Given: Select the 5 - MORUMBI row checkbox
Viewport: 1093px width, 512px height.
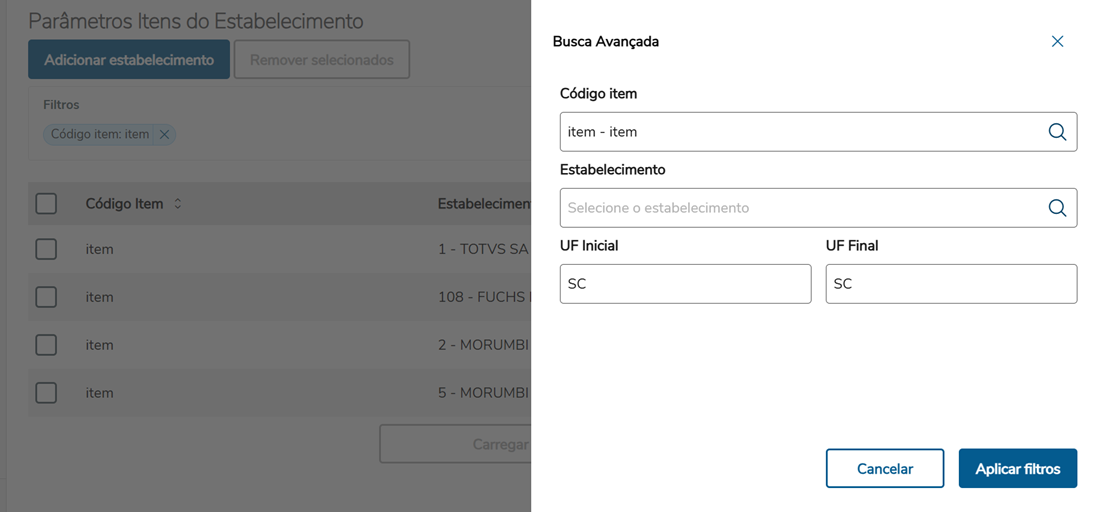Looking at the screenshot, I should (46, 393).
